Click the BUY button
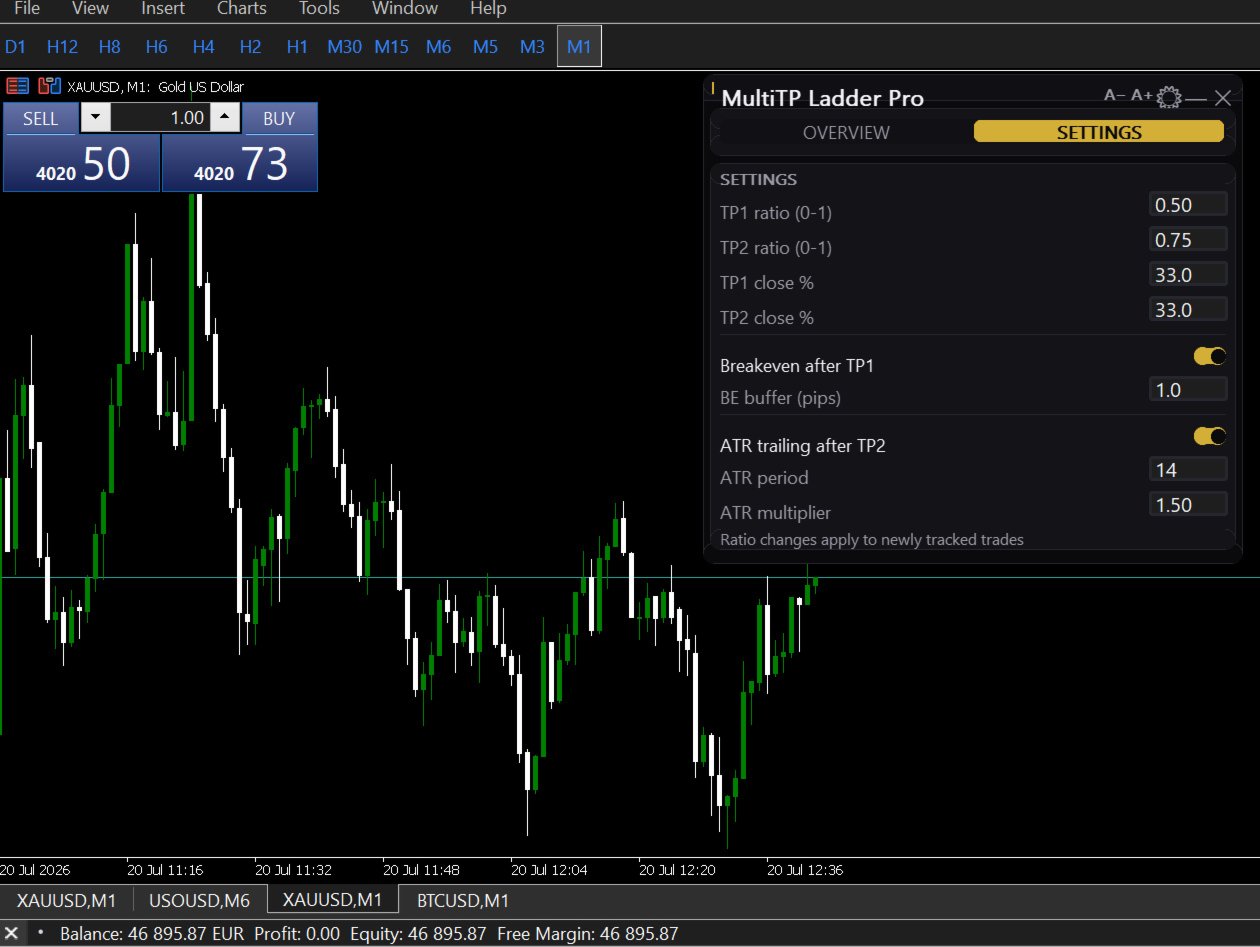 [279, 118]
